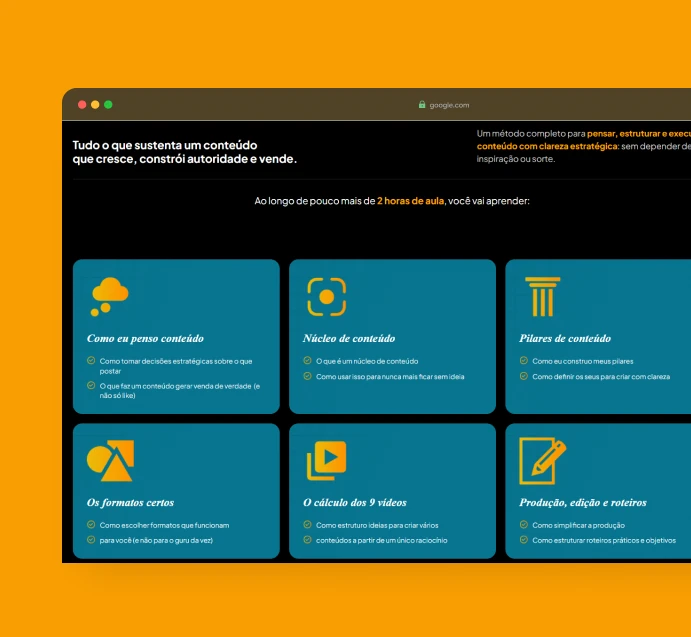This screenshot has width=691, height=637.
Task: Click 'conteúdos a partir de um único raciocínio'
Action: pos(382,540)
